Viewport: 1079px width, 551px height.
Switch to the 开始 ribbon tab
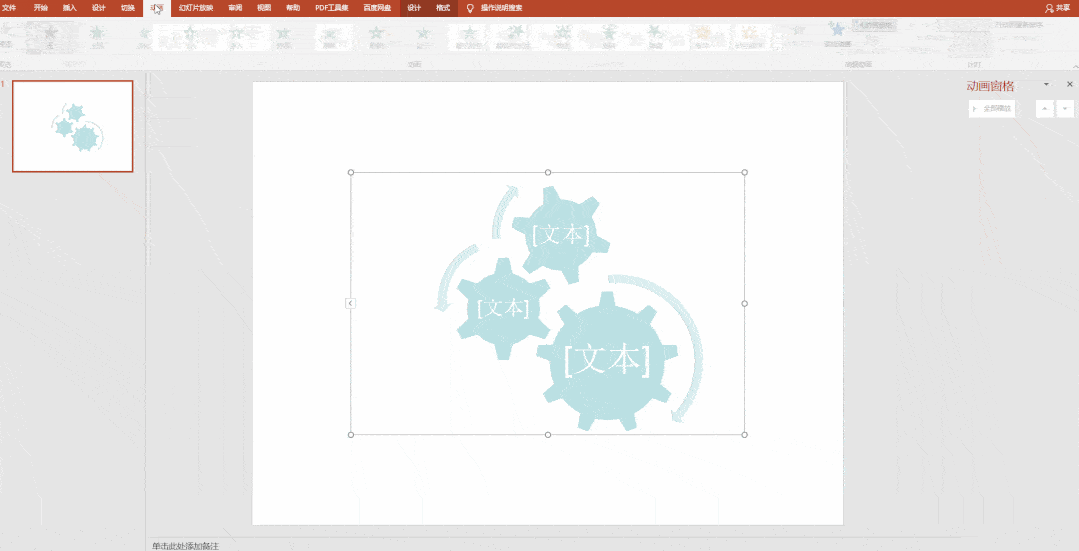41,8
